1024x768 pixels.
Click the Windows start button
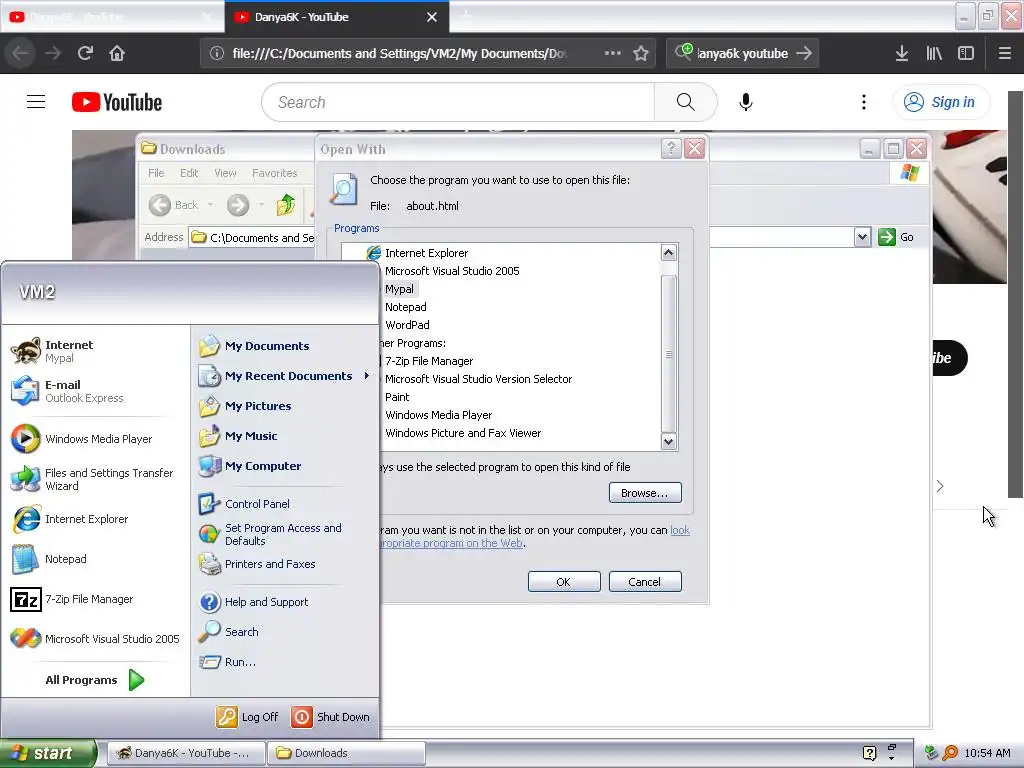click(x=48, y=753)
